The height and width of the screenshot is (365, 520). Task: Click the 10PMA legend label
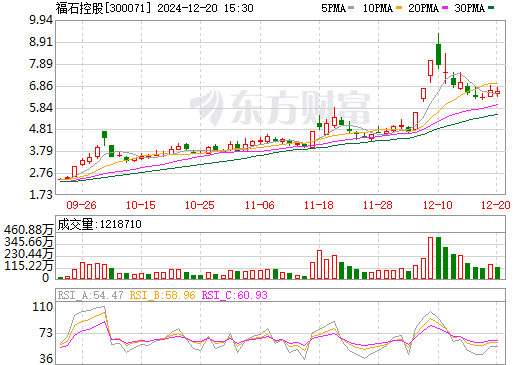click(x=378, y=8)
